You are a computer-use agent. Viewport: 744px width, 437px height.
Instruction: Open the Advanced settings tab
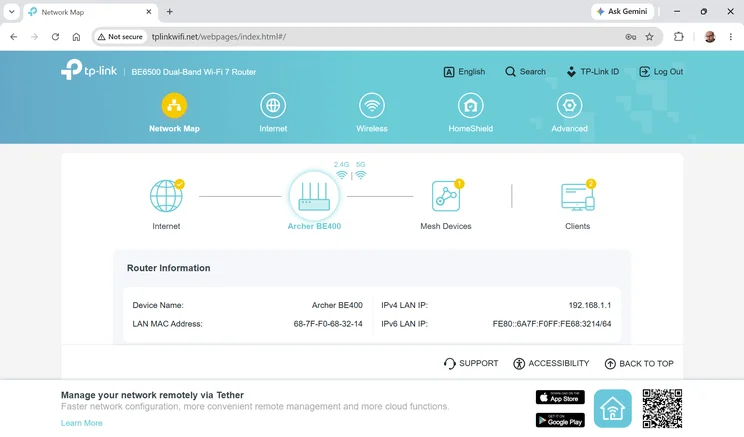pos(569,113)
